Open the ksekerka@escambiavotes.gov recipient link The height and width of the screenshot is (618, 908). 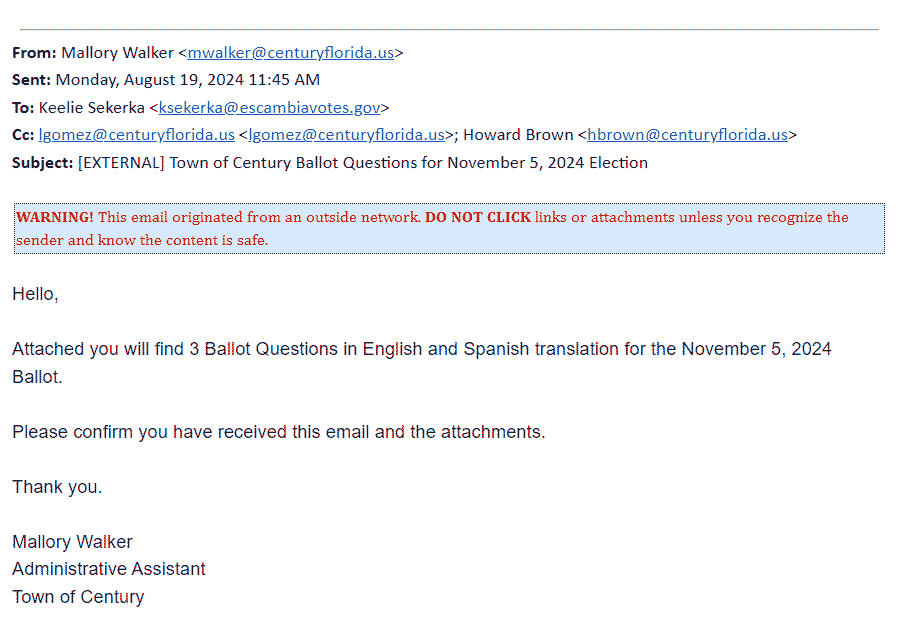[x=269, y=108]
